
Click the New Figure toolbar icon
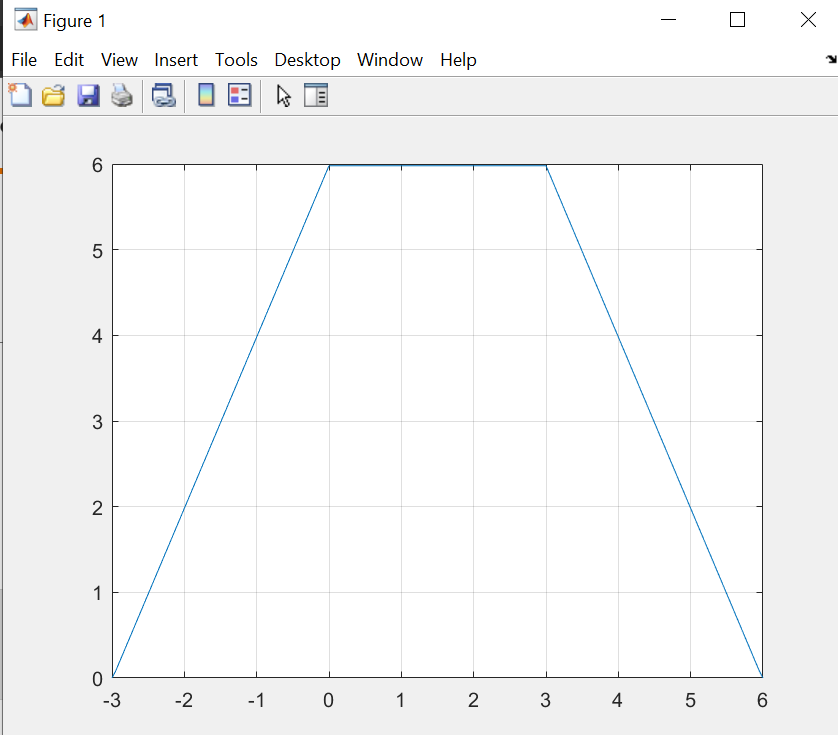(x=20, y=96)
